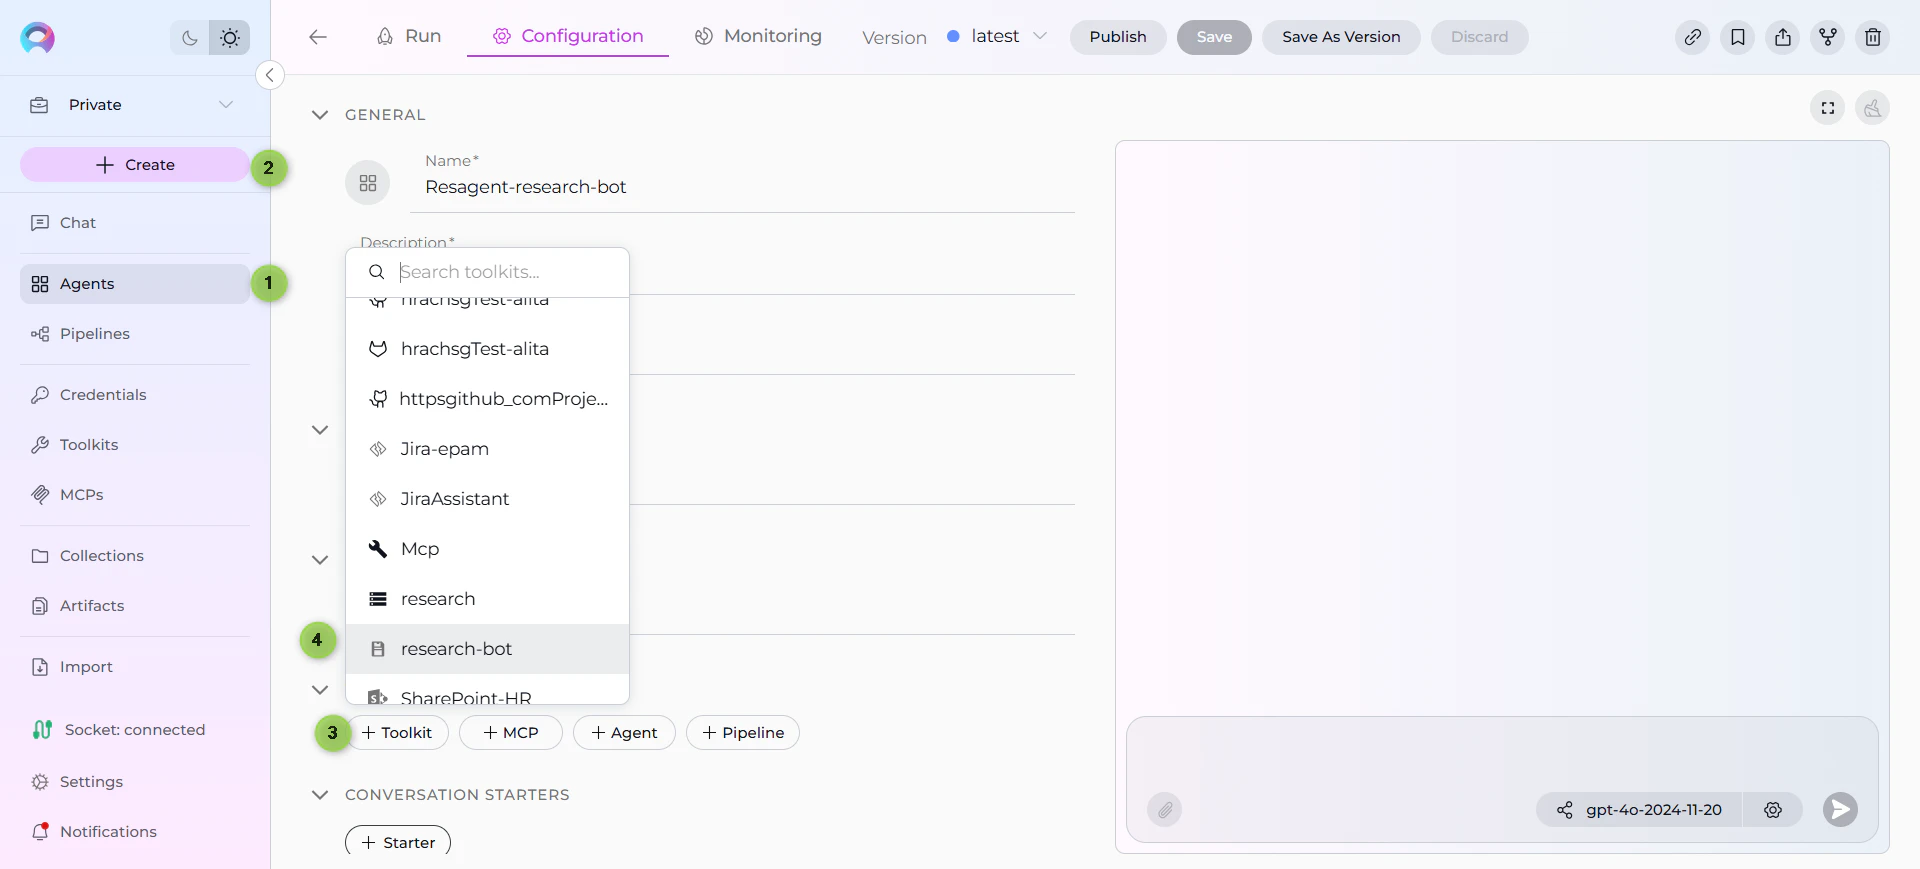Open the Private project dropdown
This screenshot has width=1920, height=869.
135,105
